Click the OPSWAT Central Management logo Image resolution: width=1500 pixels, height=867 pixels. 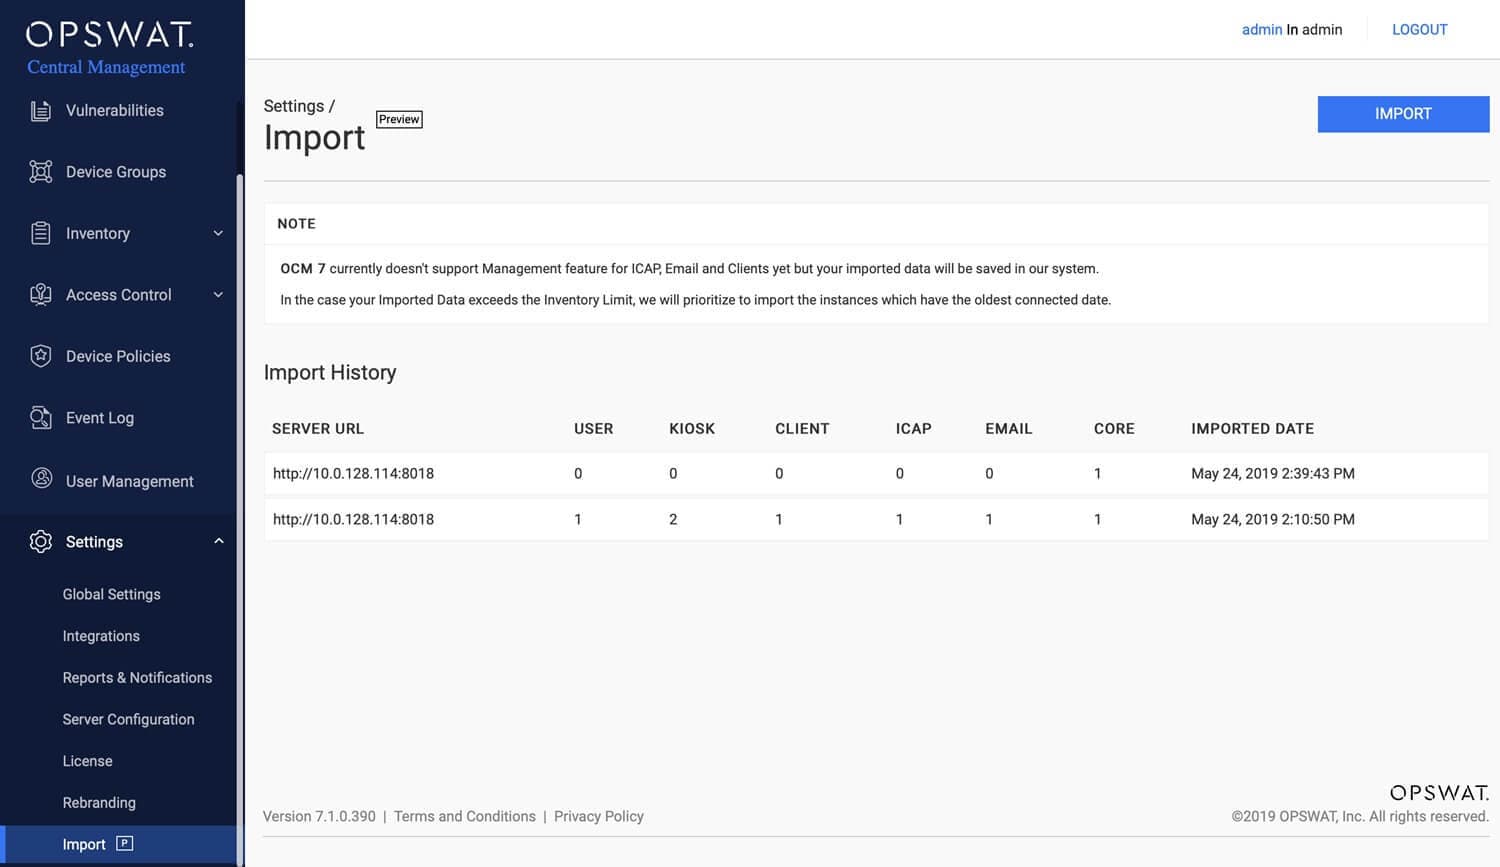[109, 49]
